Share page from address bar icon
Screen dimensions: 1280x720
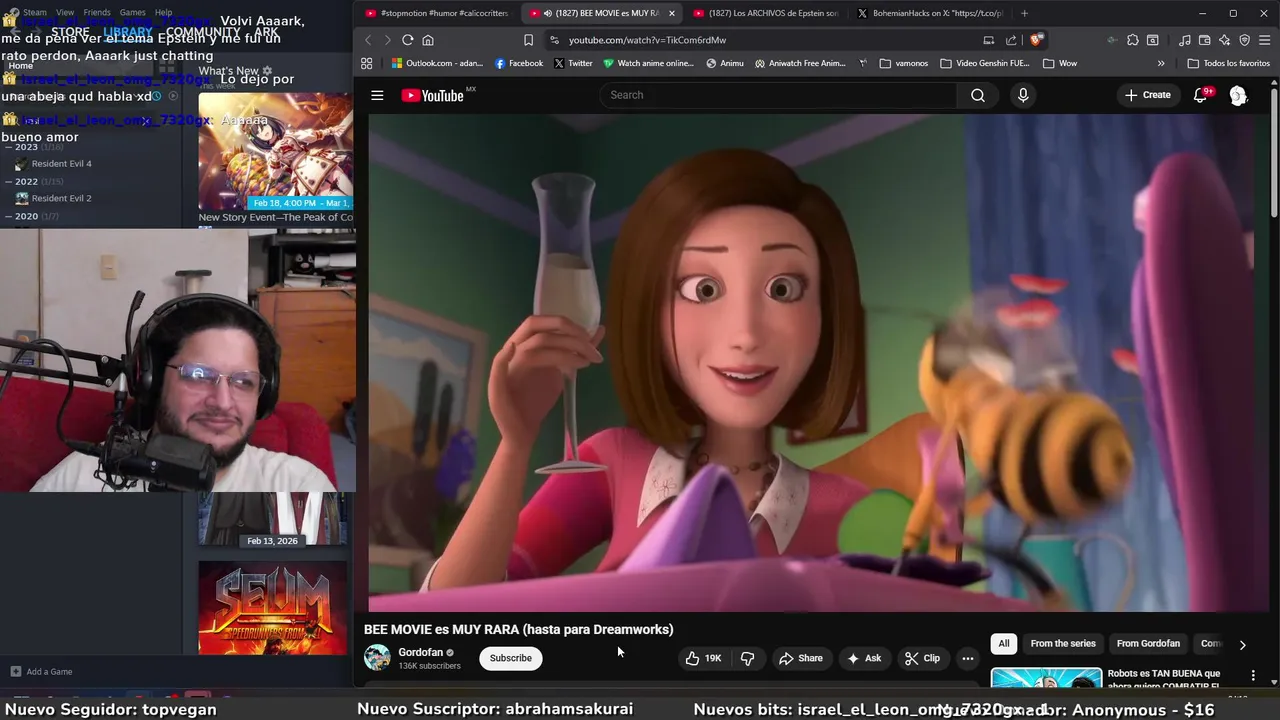pos(1011,40)
